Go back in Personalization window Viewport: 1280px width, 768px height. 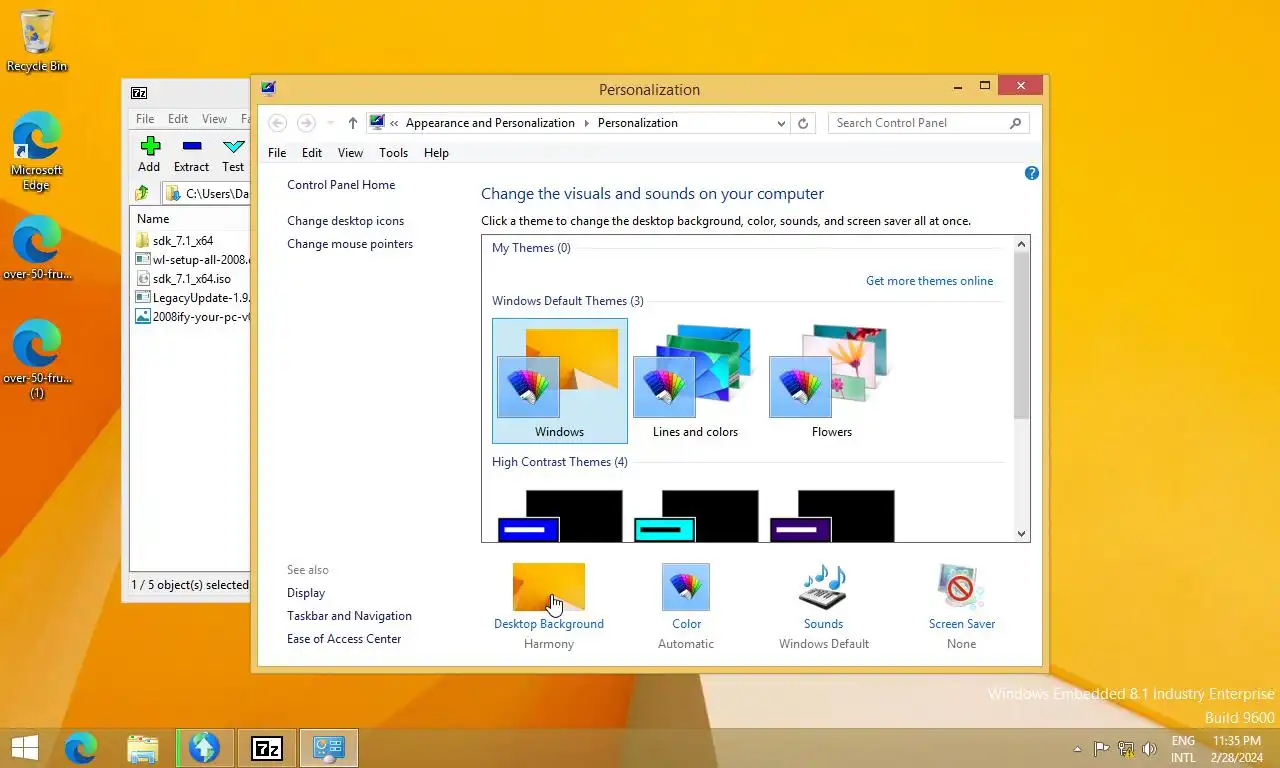tap(278, 123)
